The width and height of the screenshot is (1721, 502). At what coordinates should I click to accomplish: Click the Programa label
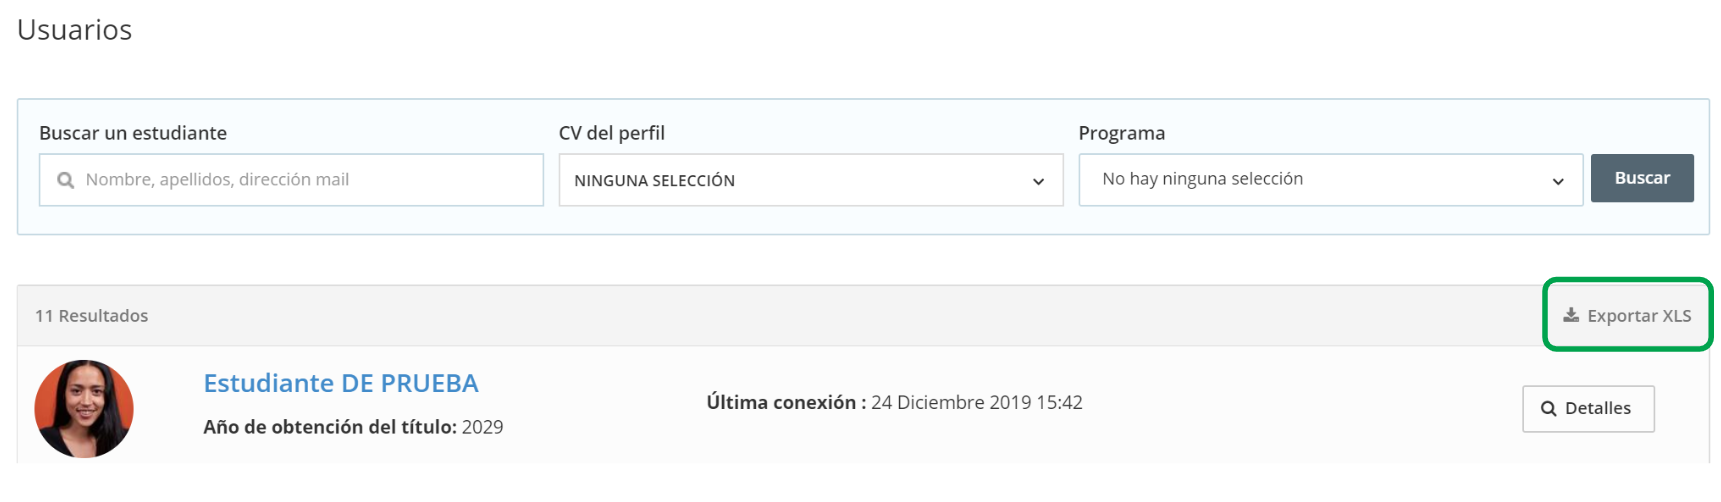[1121, 133]
